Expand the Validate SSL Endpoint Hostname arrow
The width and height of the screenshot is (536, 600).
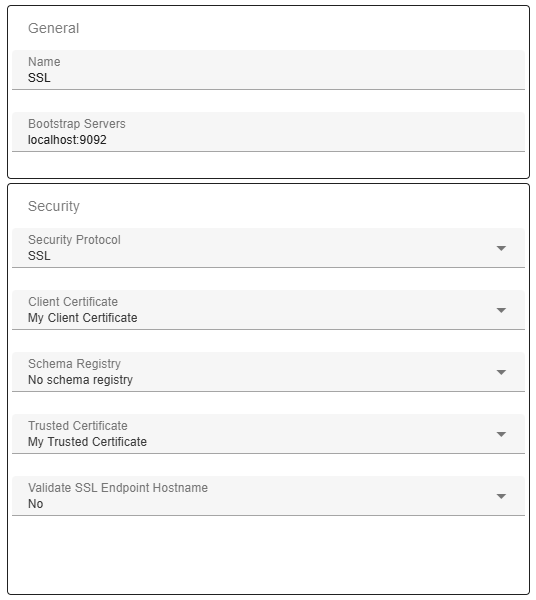point(501,496)
